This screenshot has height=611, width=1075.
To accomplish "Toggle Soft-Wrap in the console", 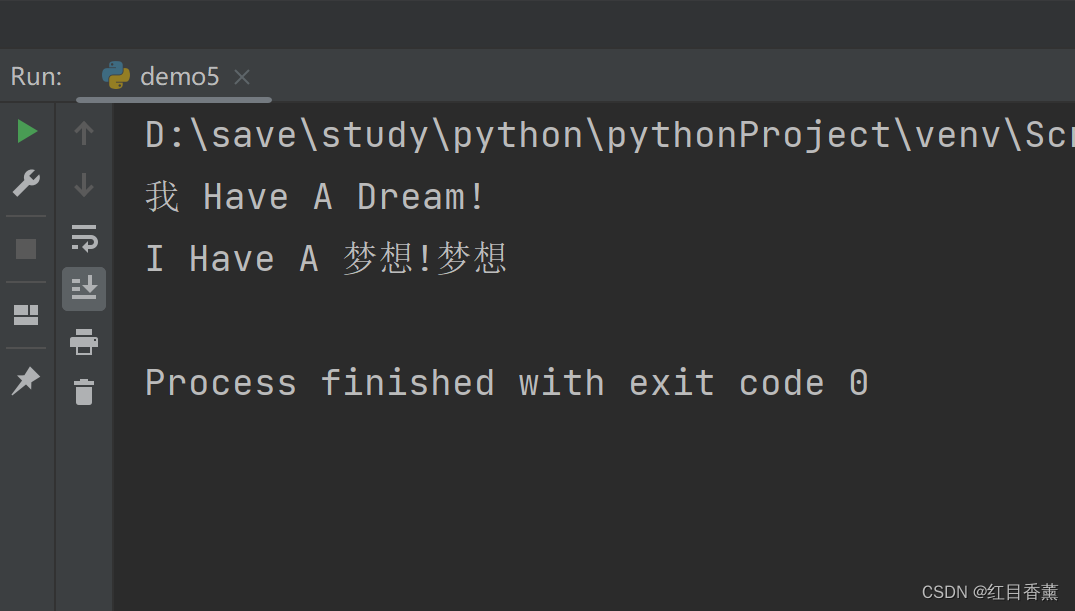I will (84, 238).
